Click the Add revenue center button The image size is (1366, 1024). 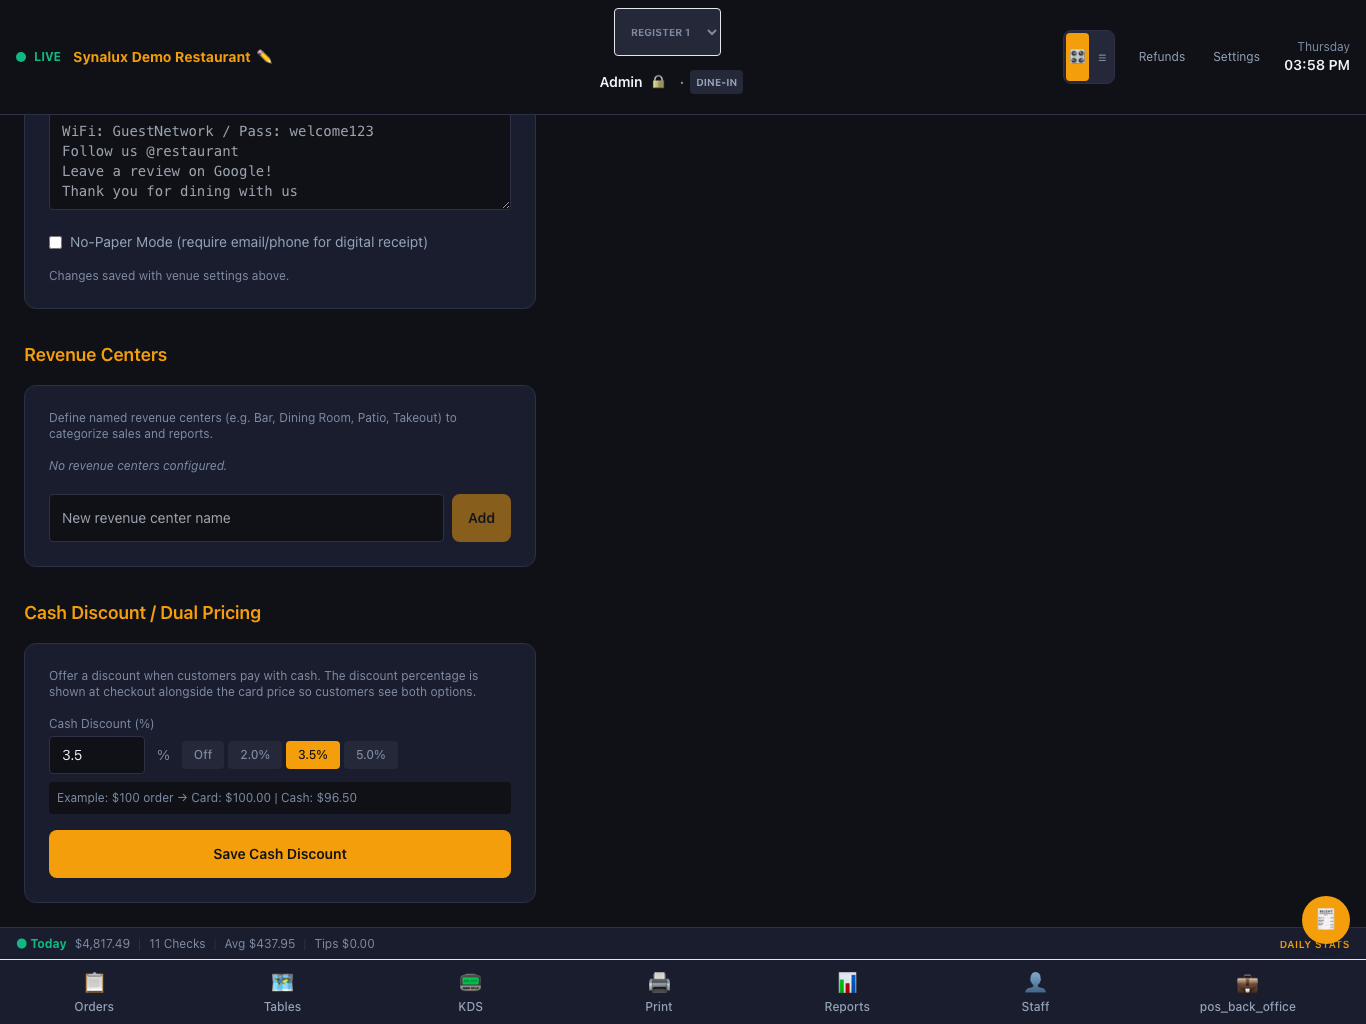(481, 518)
